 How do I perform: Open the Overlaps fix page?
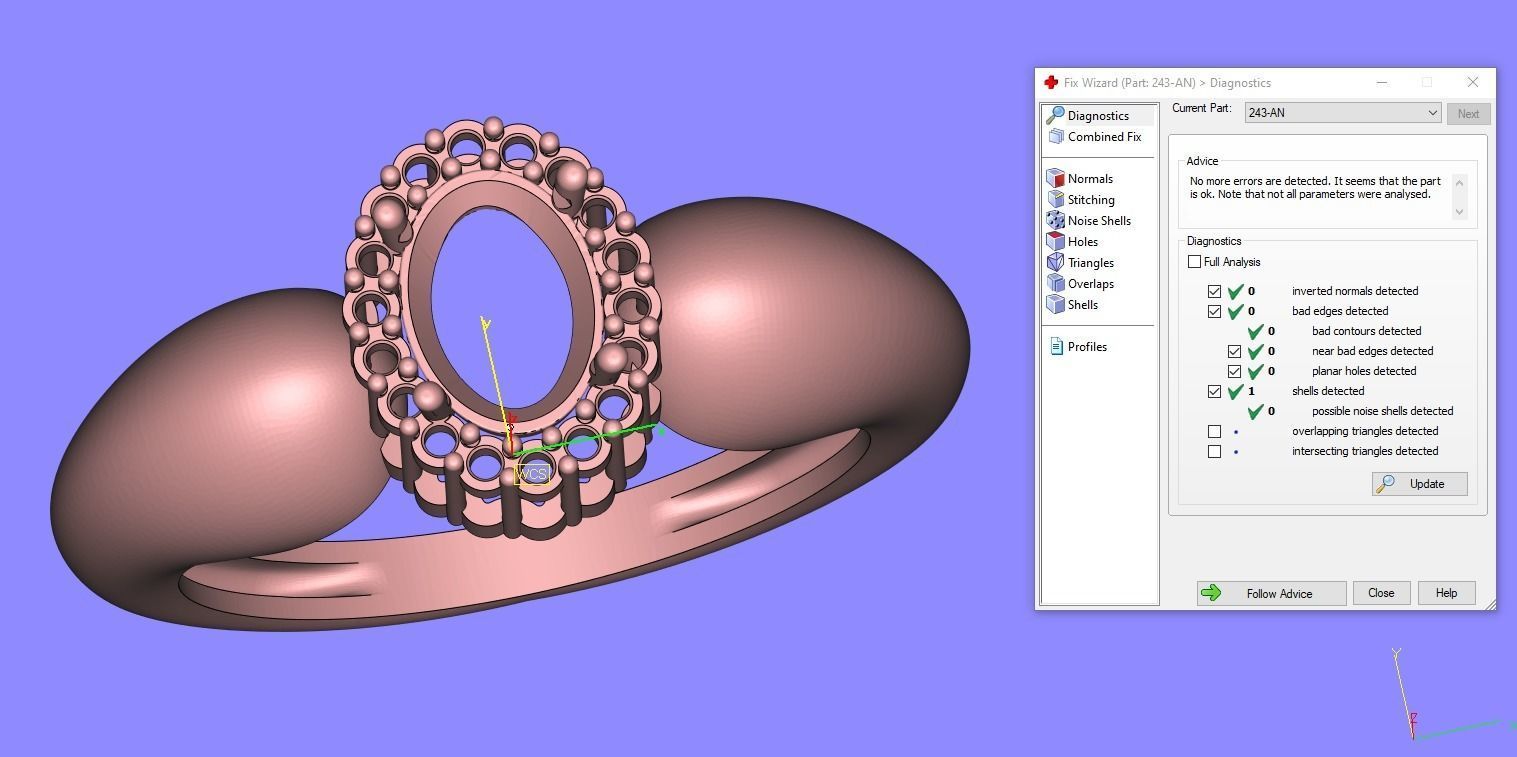1090,284
